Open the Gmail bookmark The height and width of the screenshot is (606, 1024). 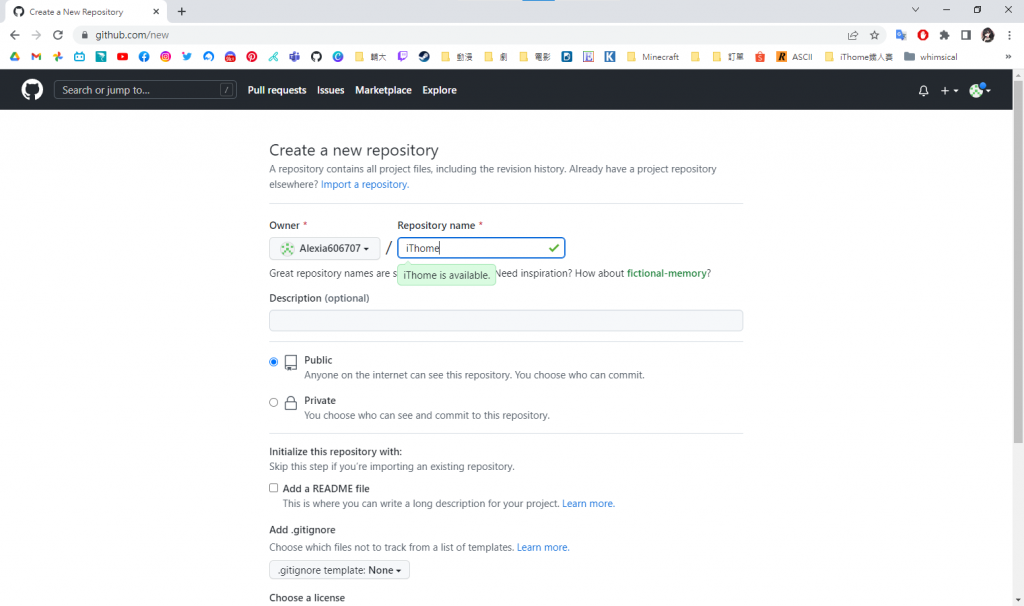pyautogui.click(x=36, y=57)
